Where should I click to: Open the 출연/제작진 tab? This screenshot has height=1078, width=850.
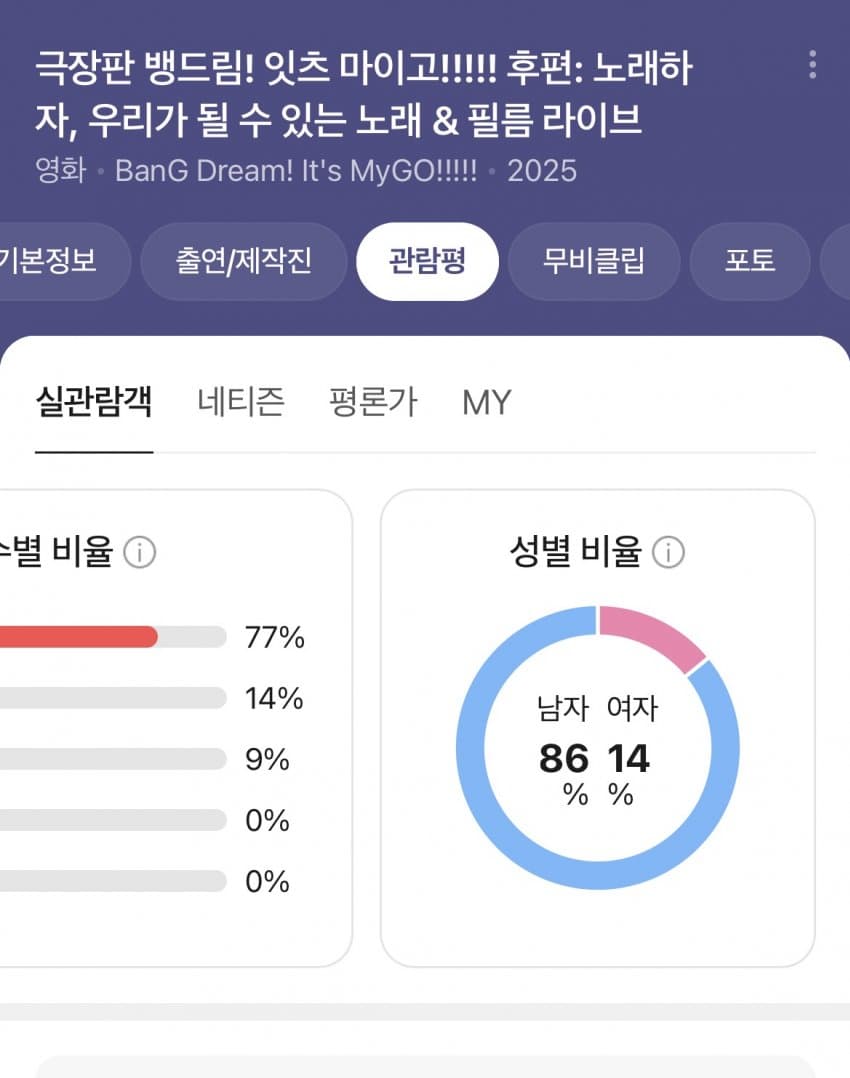click(244, 261)
